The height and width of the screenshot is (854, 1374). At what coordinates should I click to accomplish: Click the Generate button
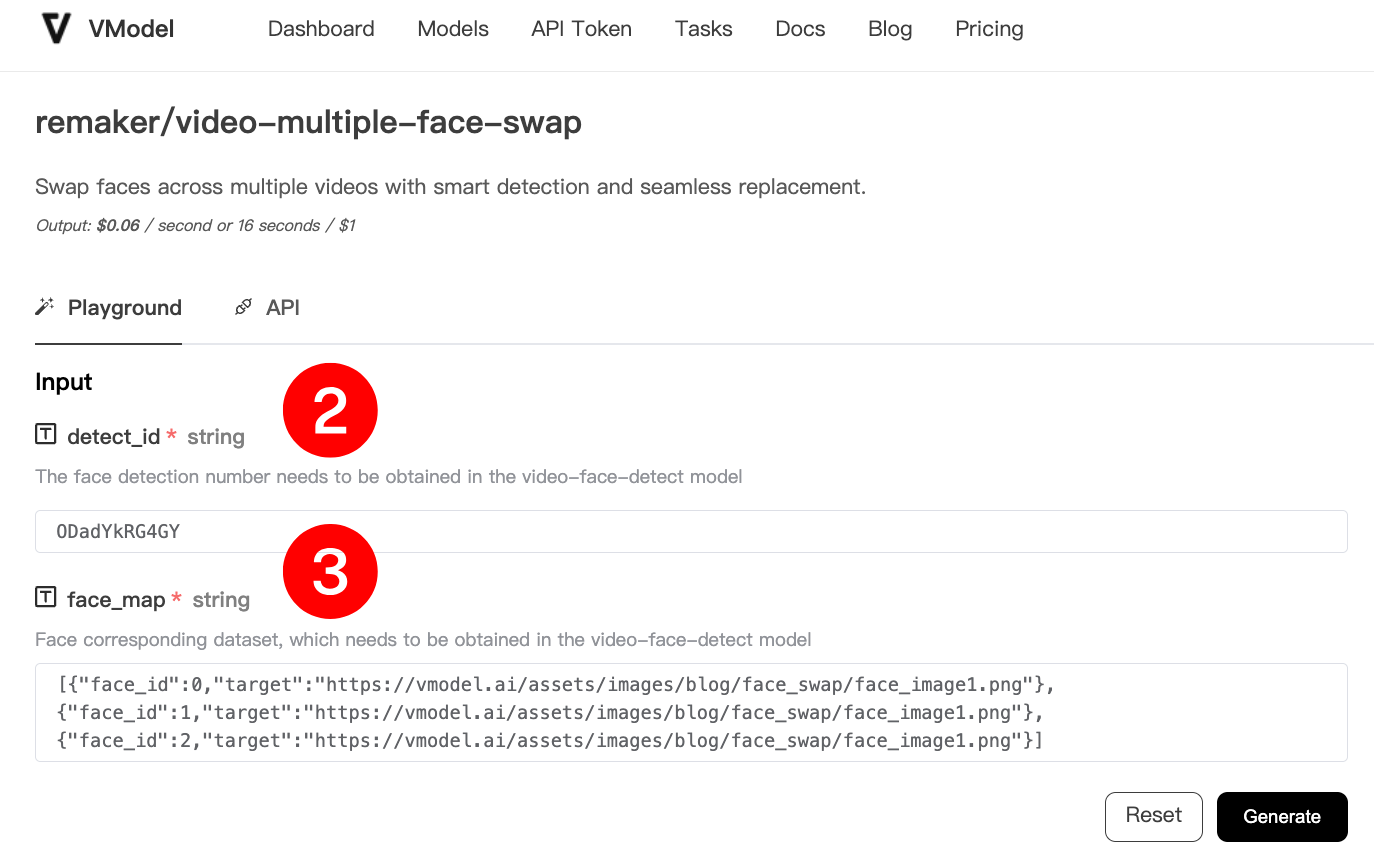pos(1282,817)
